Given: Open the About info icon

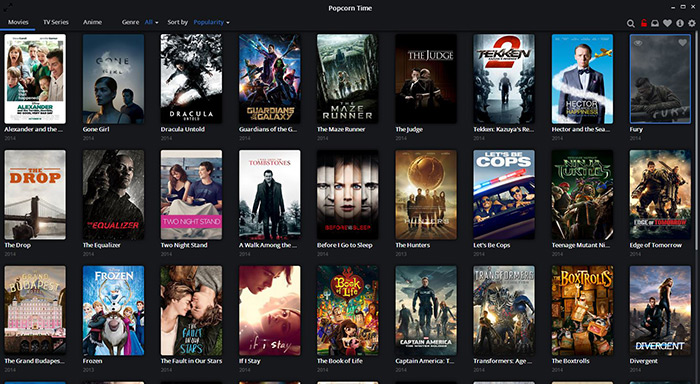Looking at the screenshot, I should coord(679,23).
